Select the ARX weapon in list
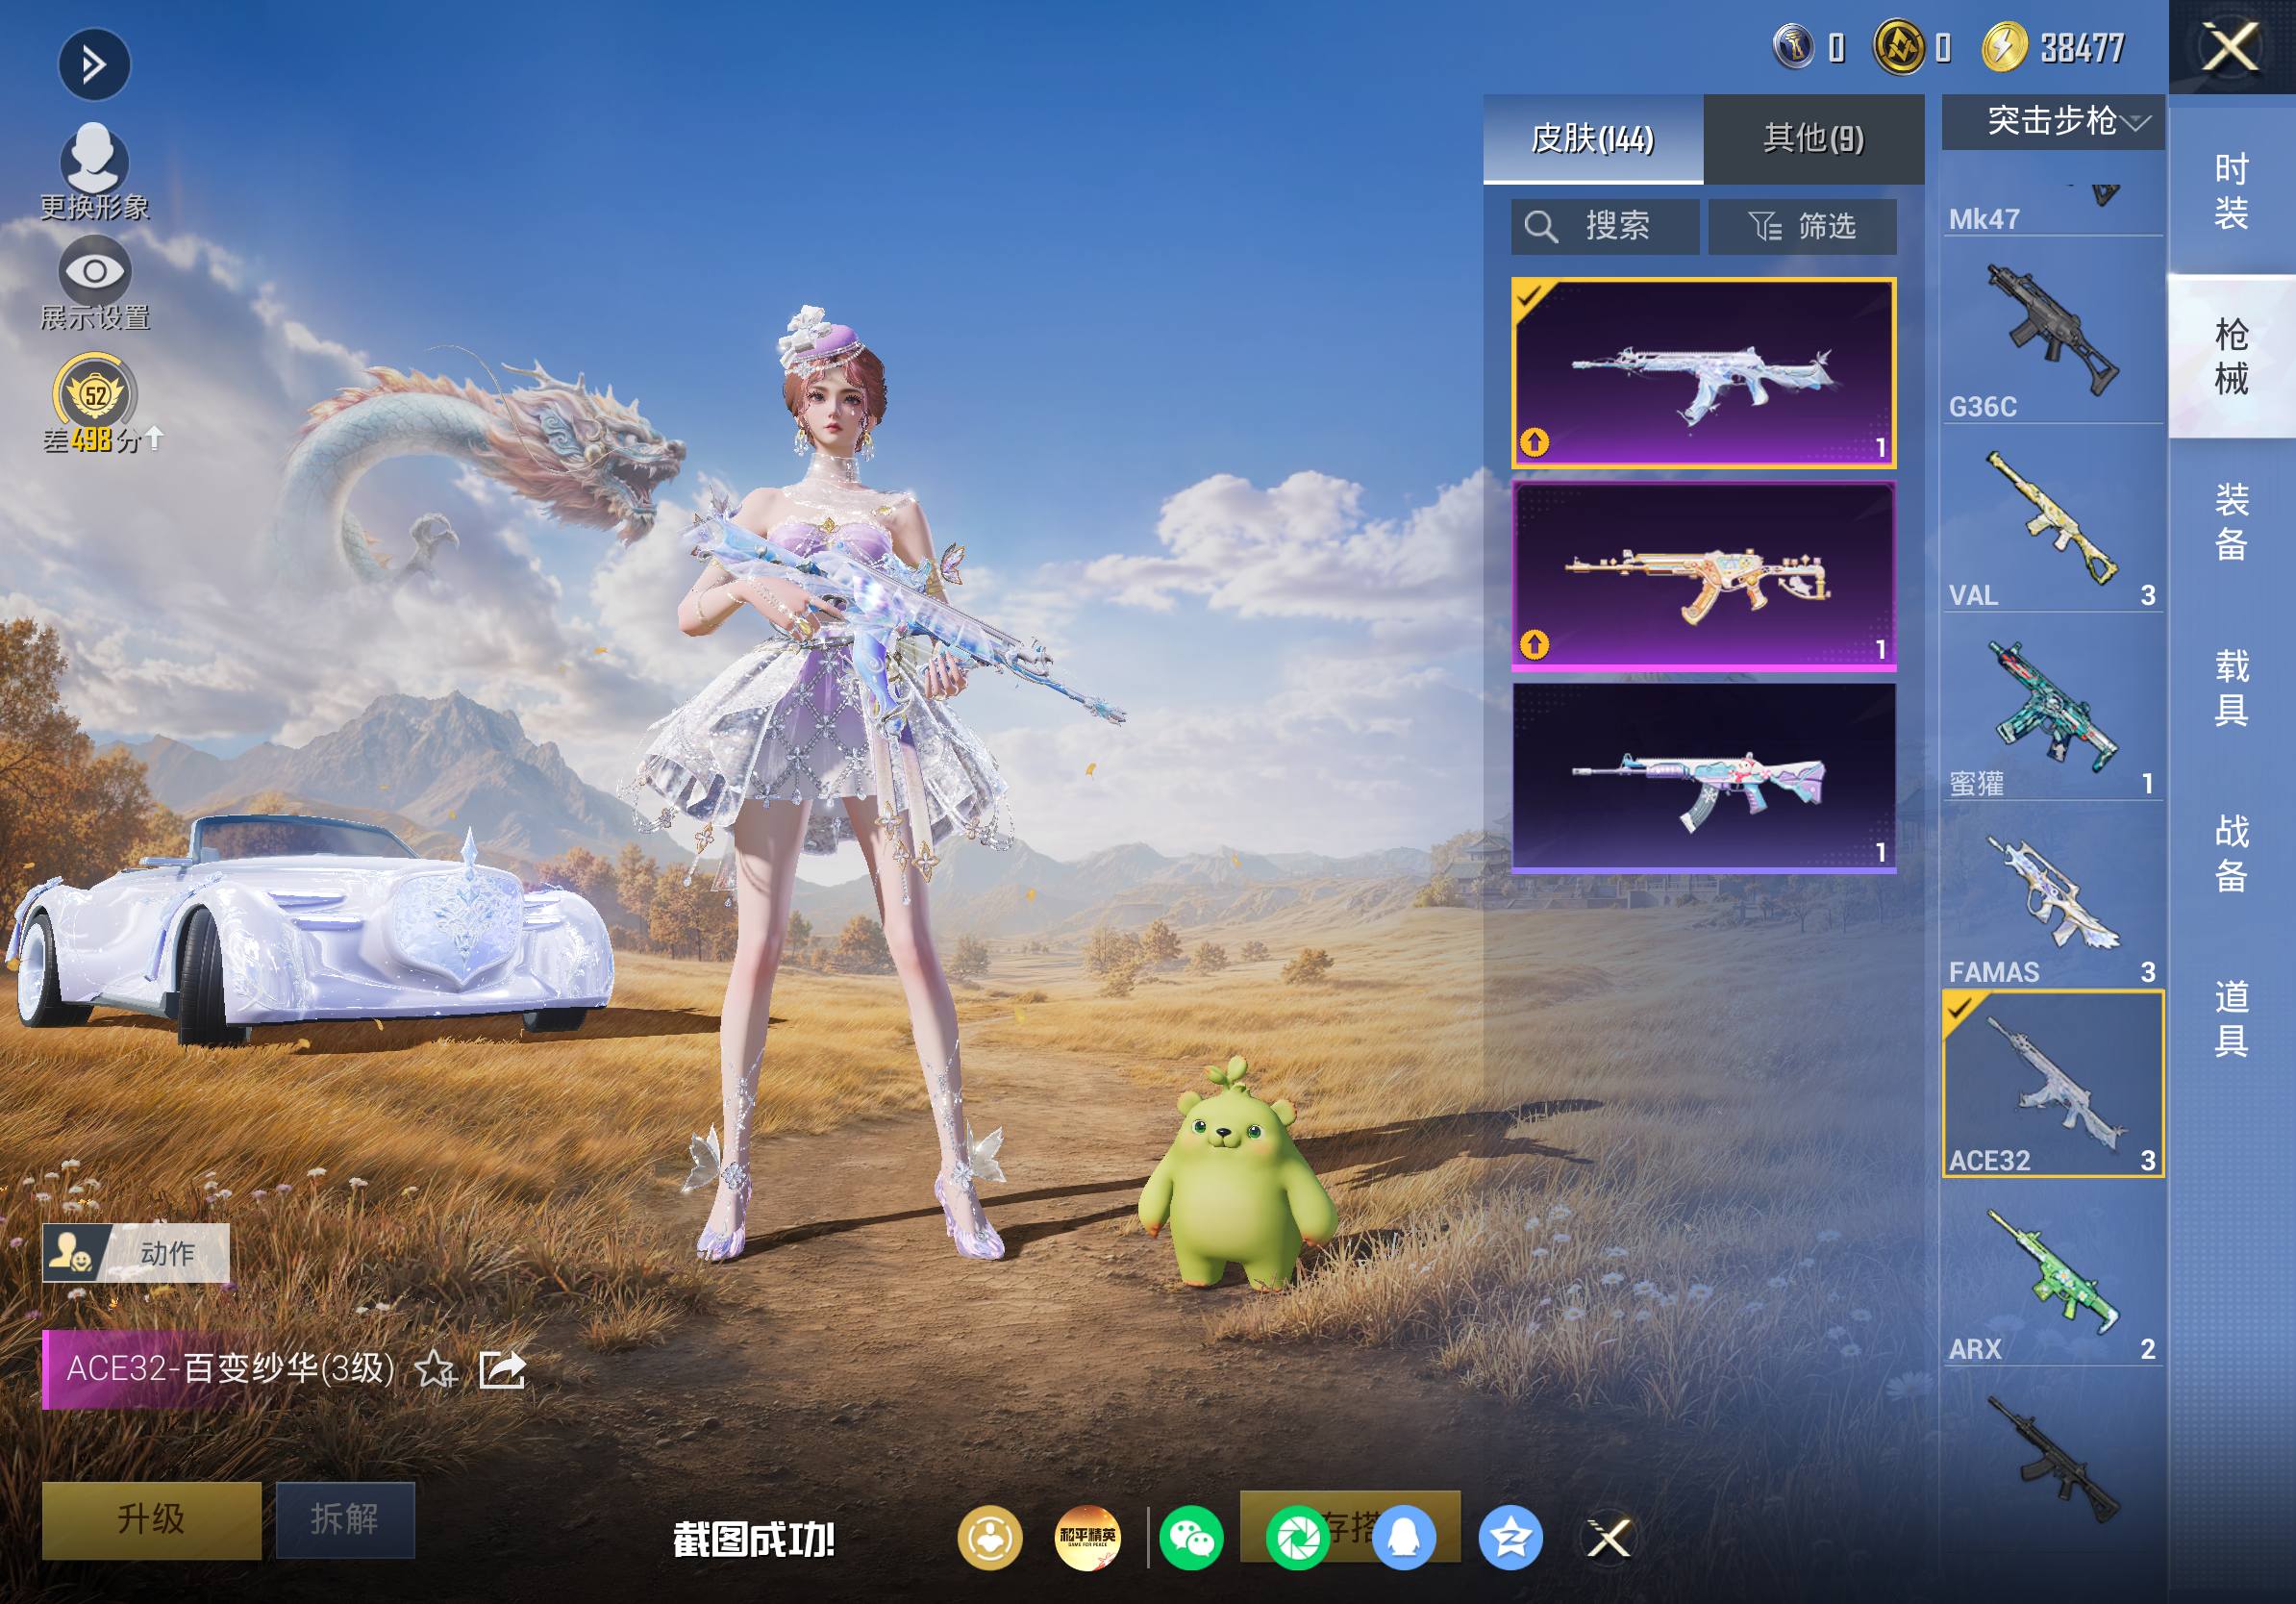This screenshot has height=1604, width=2296. tap(2053, 1273)
